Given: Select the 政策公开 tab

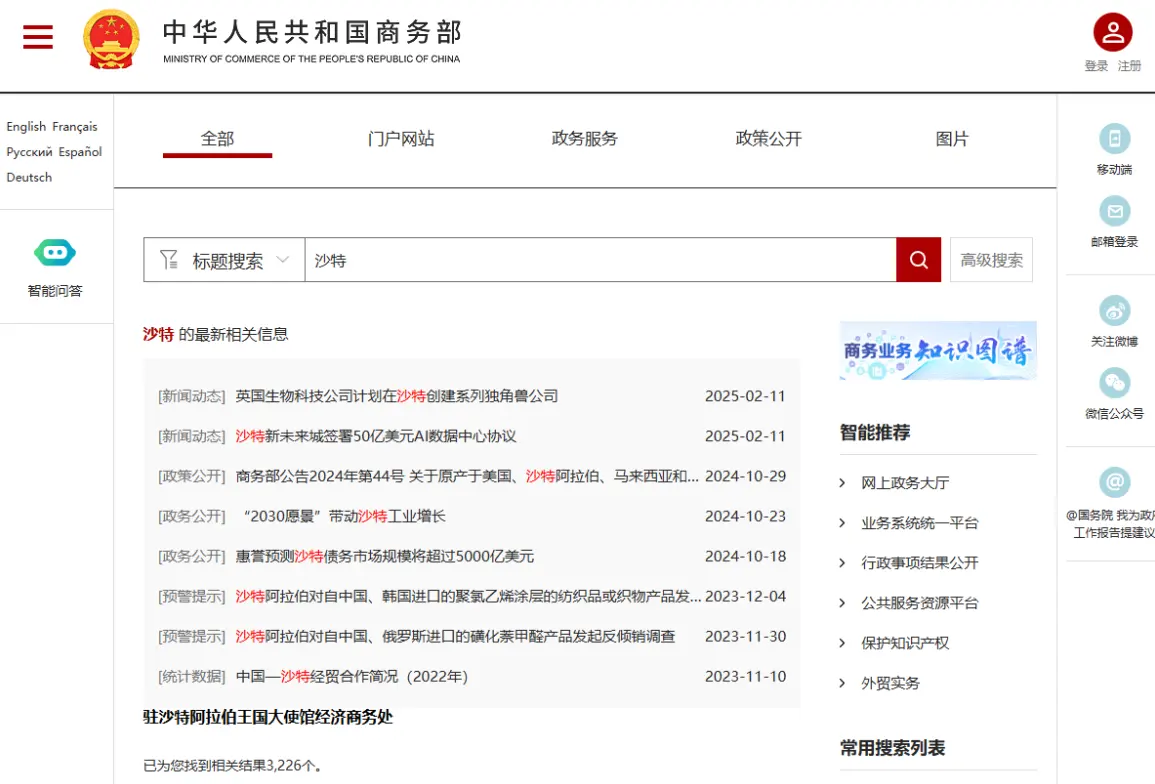Looking at the screenshot, I should click(x=768, y=139).
